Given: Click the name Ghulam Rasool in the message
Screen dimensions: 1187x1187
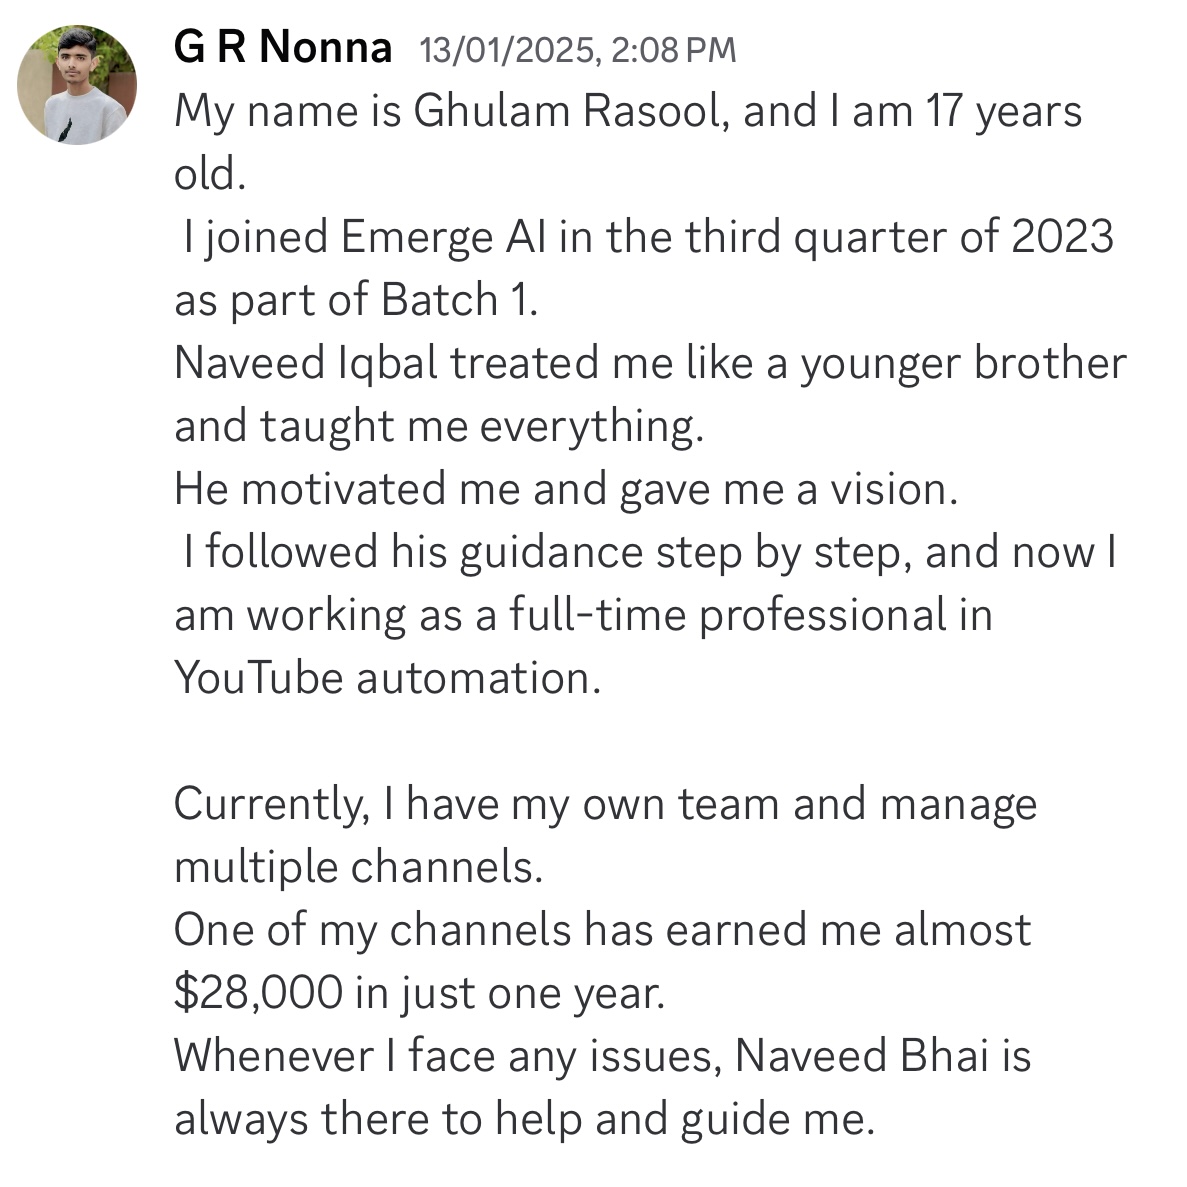Looking at the screenshot, I should [x=572, y=111].
